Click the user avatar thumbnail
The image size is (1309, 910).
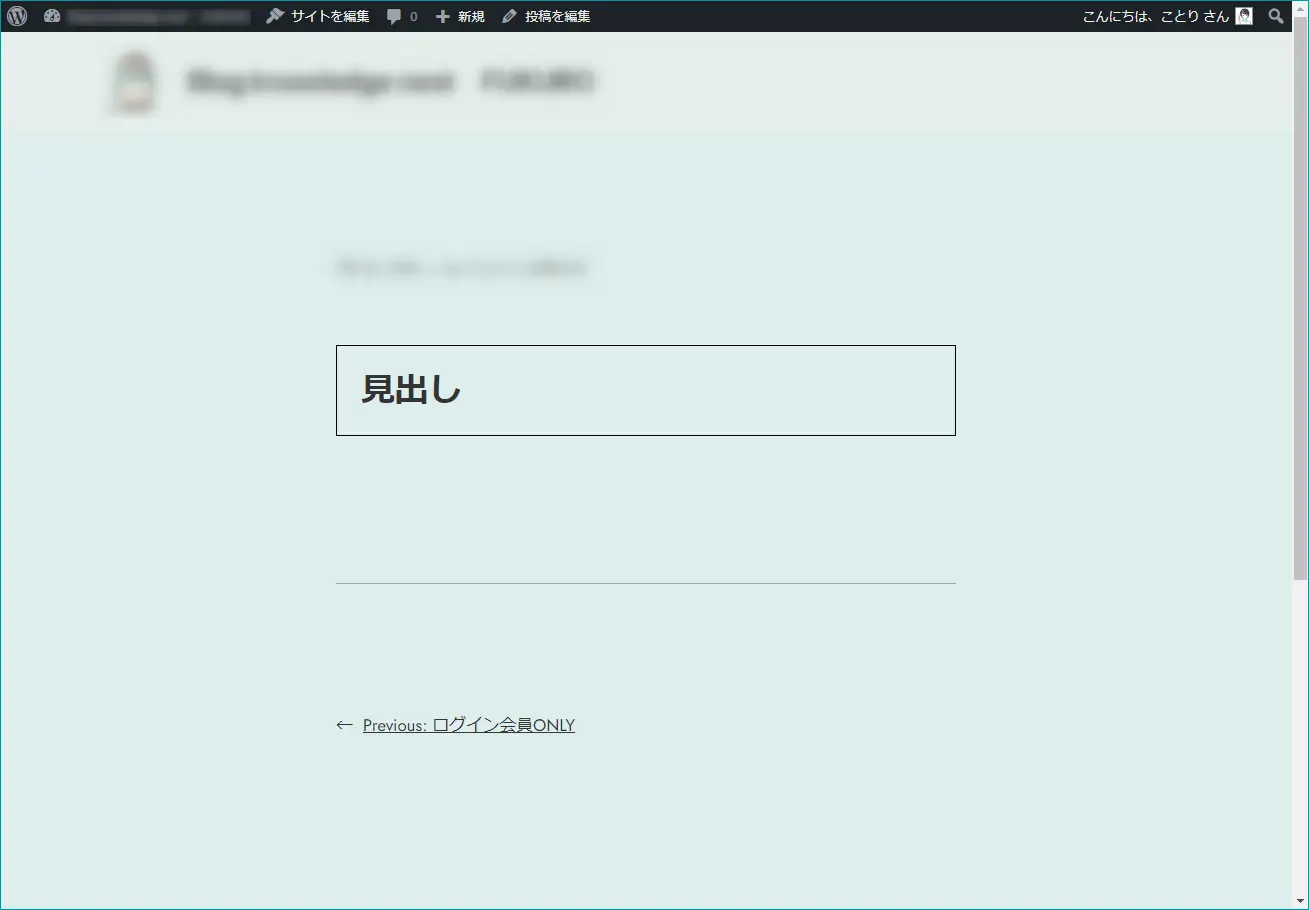click(1244, 16)
